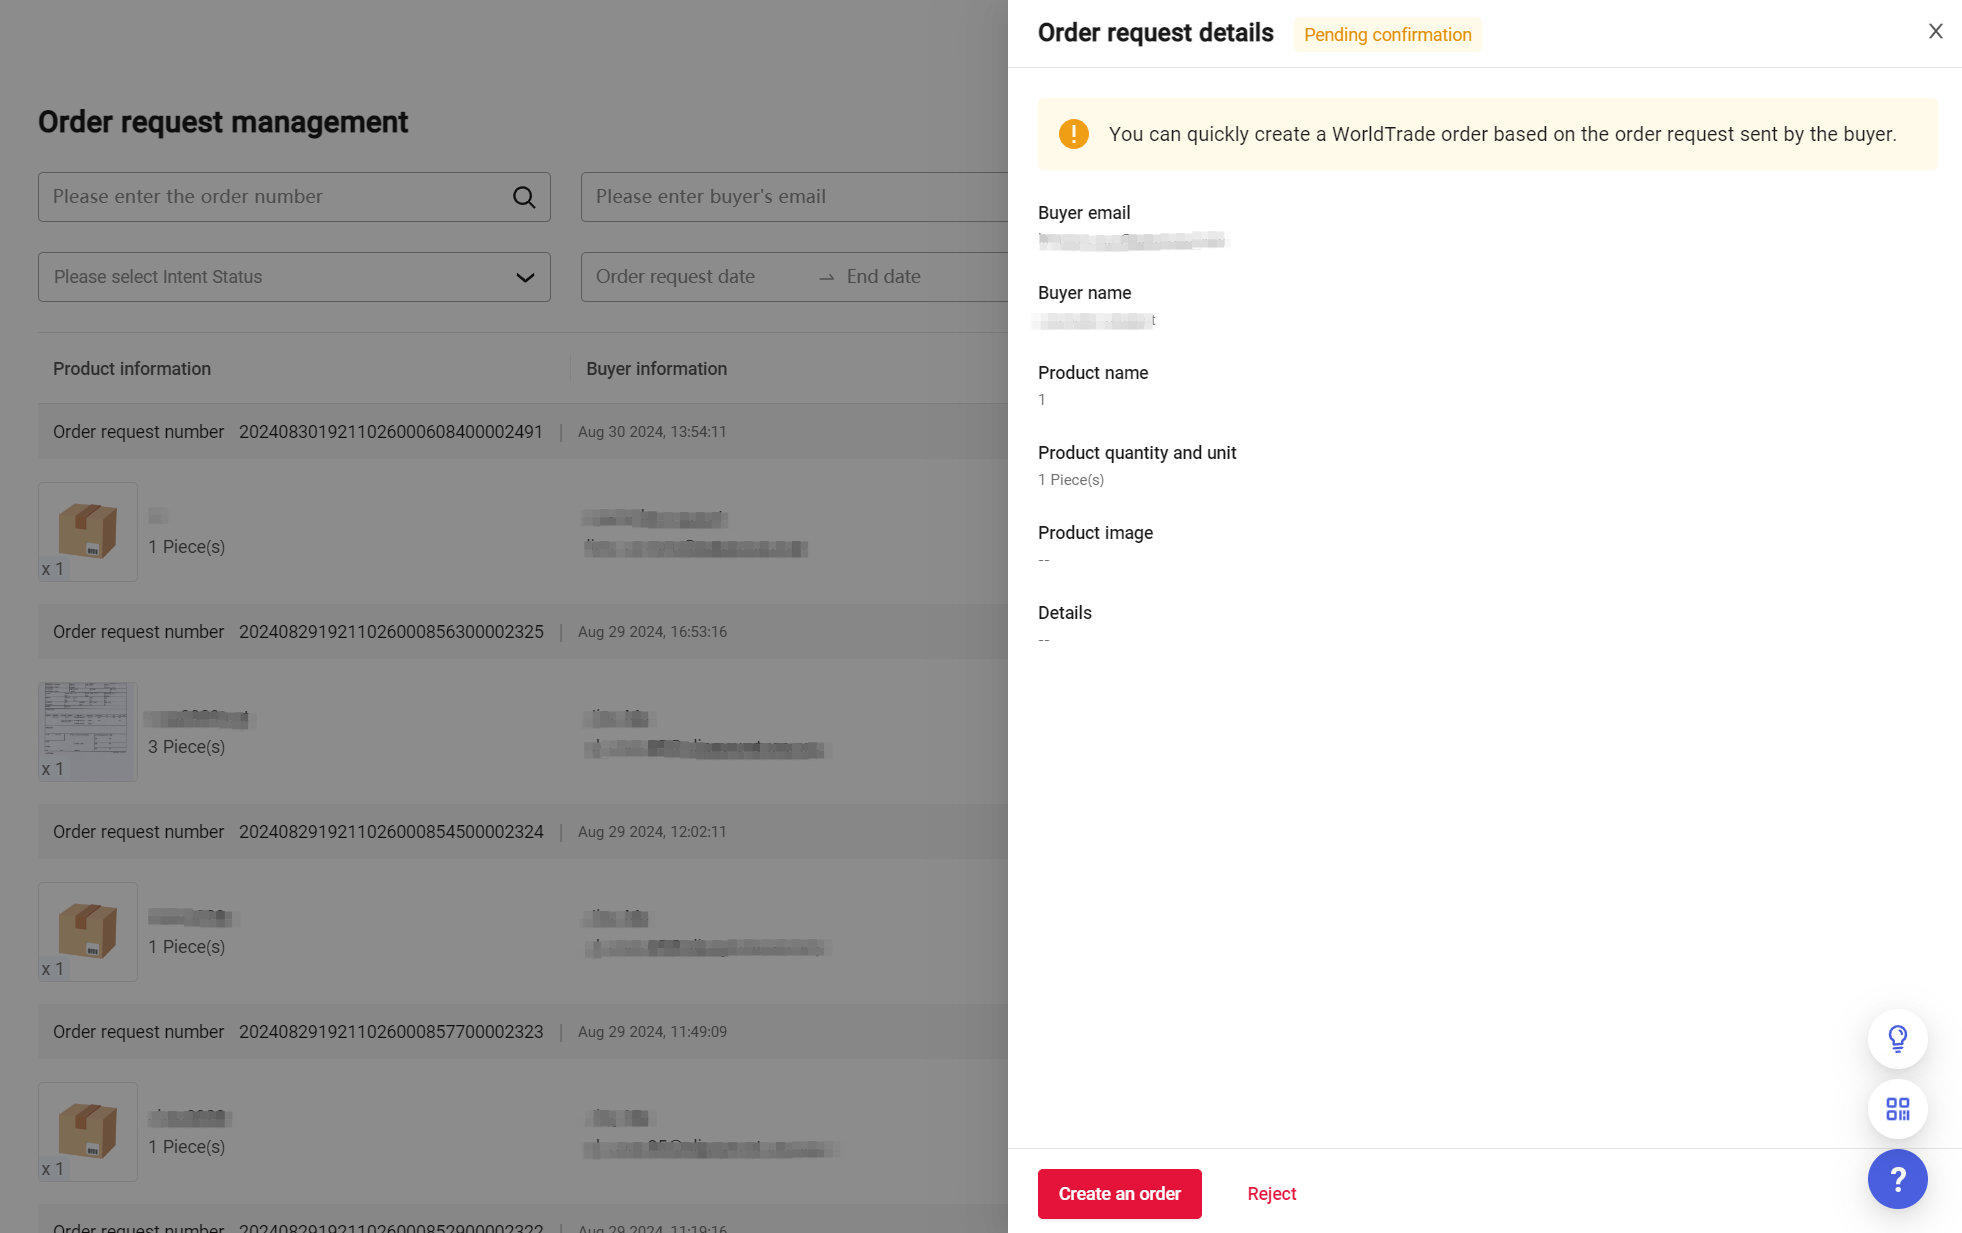The height and width of the screenshot is (1233, 1962).
Task: Click the orange warning icon in notice banner
Action: click(x=1073, y=134)
